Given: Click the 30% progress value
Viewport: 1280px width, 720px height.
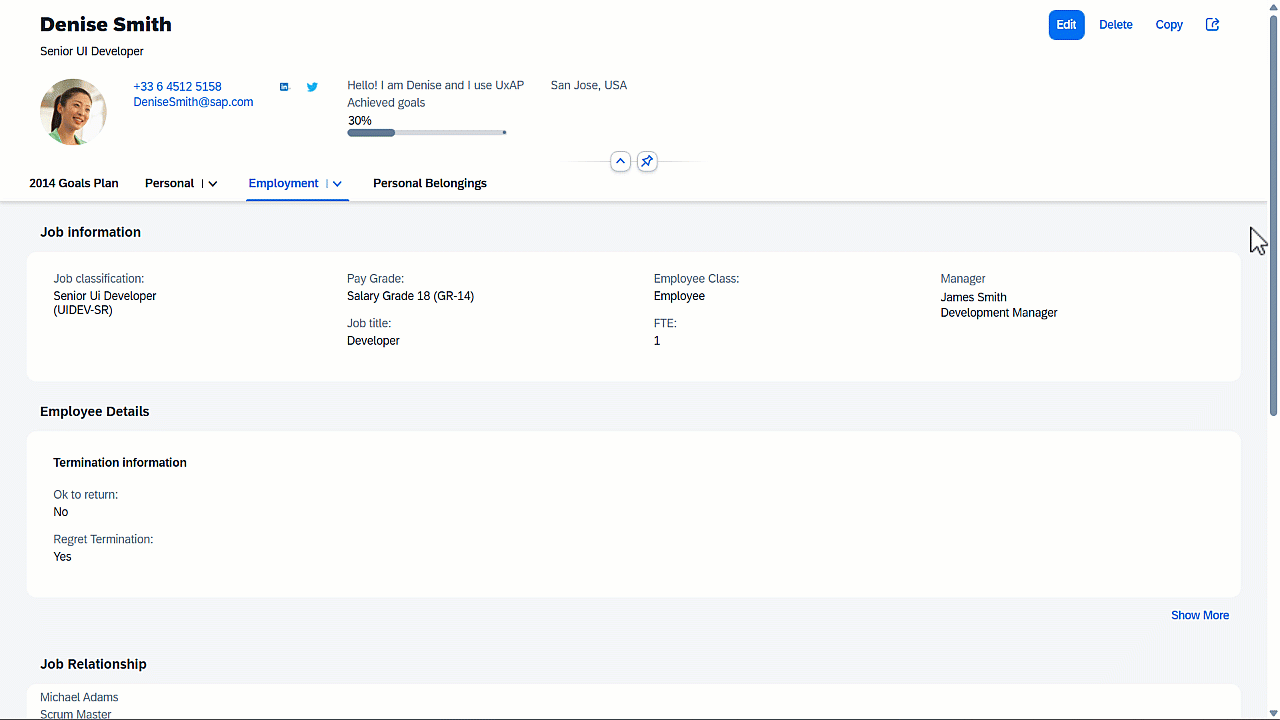Looking at the screenshot, I should coord(359,120).
